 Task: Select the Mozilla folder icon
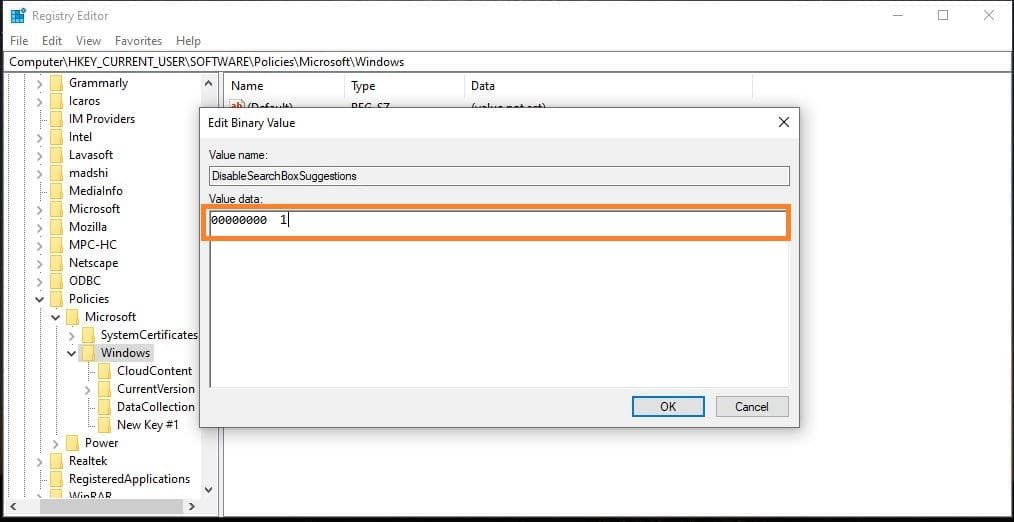[x=56, y=227]
